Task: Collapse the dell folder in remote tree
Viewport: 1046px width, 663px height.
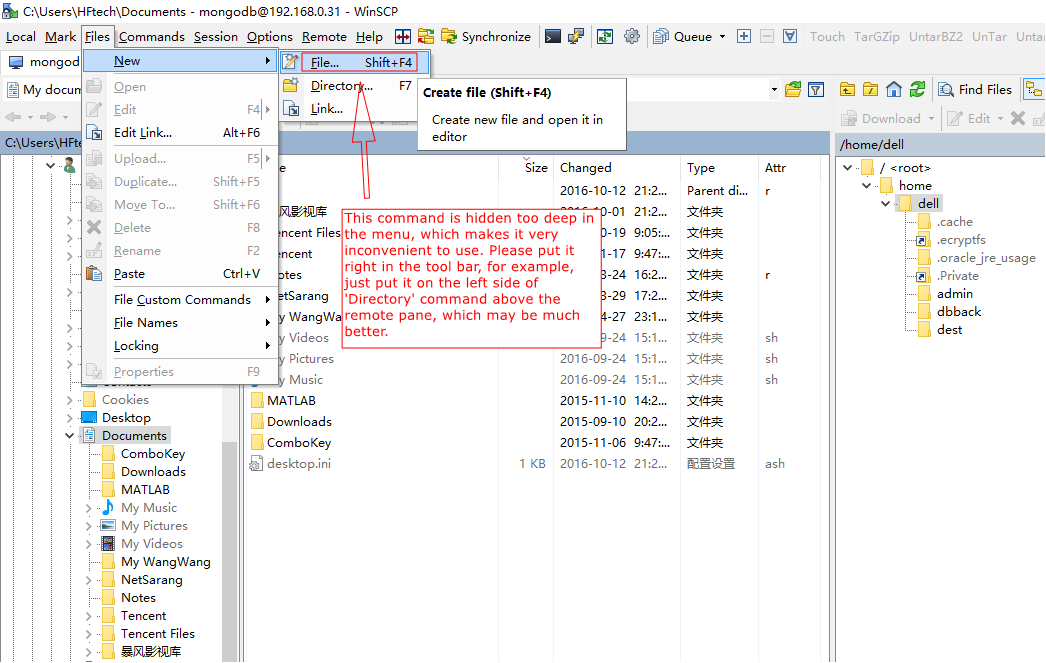Action: coord(886,204)
